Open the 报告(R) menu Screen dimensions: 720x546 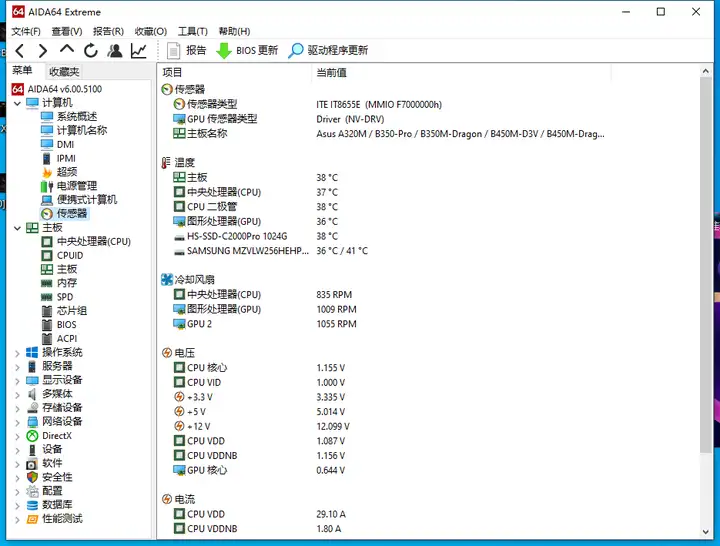point(108,31)
